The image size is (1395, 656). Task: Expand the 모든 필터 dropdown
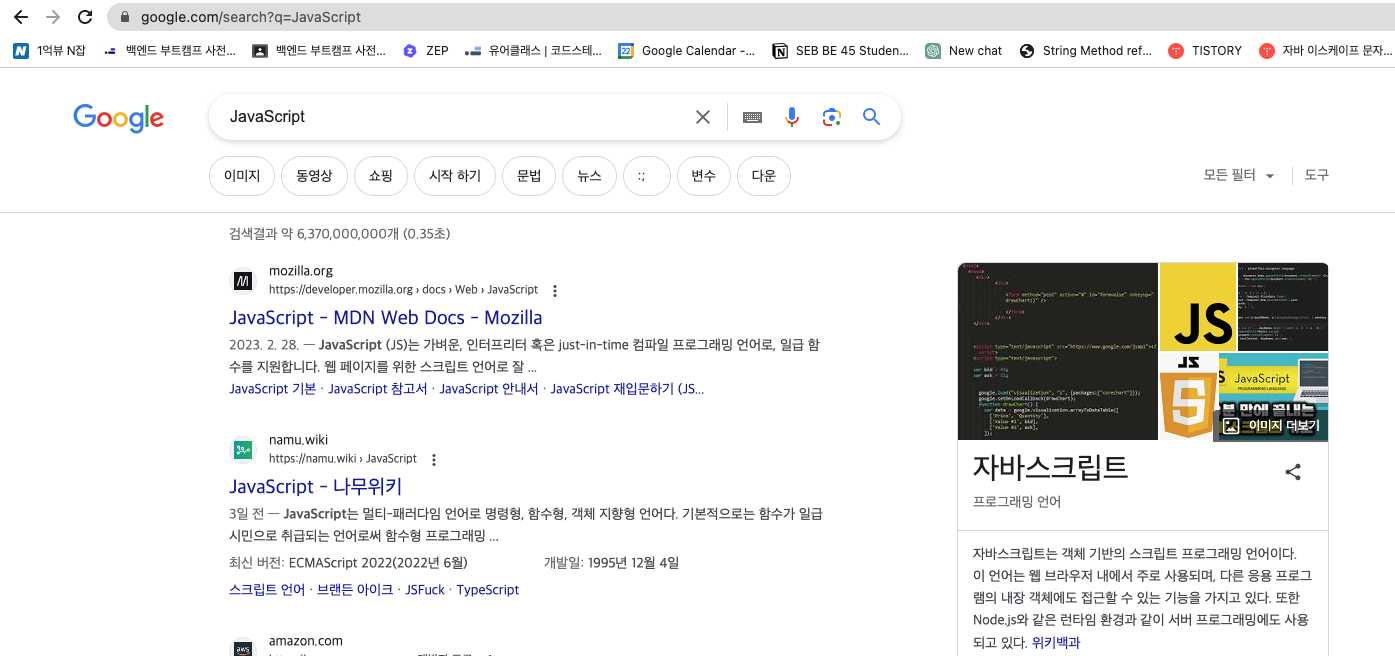(1239, 176)
